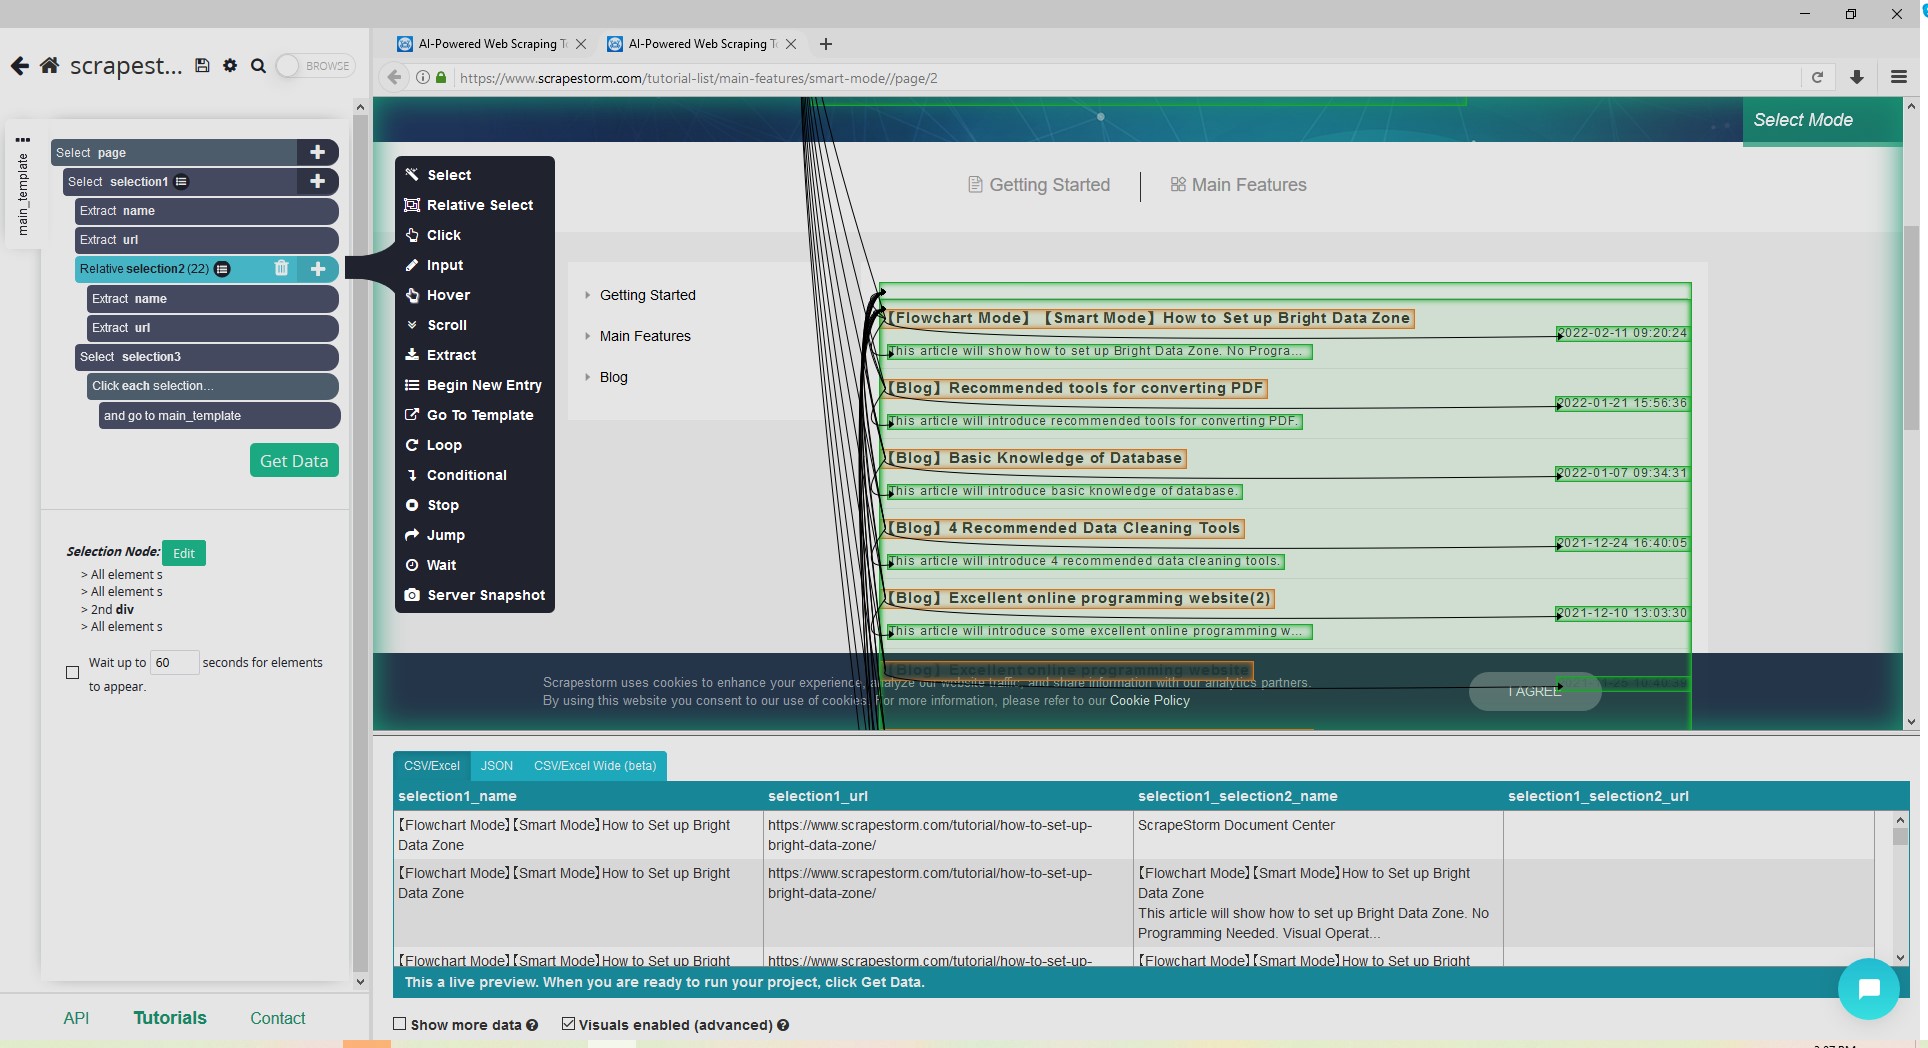Click the address bar URL field
Image resolution: width=1928 pixels, height=1048 pixels.
click(1128, 78)
